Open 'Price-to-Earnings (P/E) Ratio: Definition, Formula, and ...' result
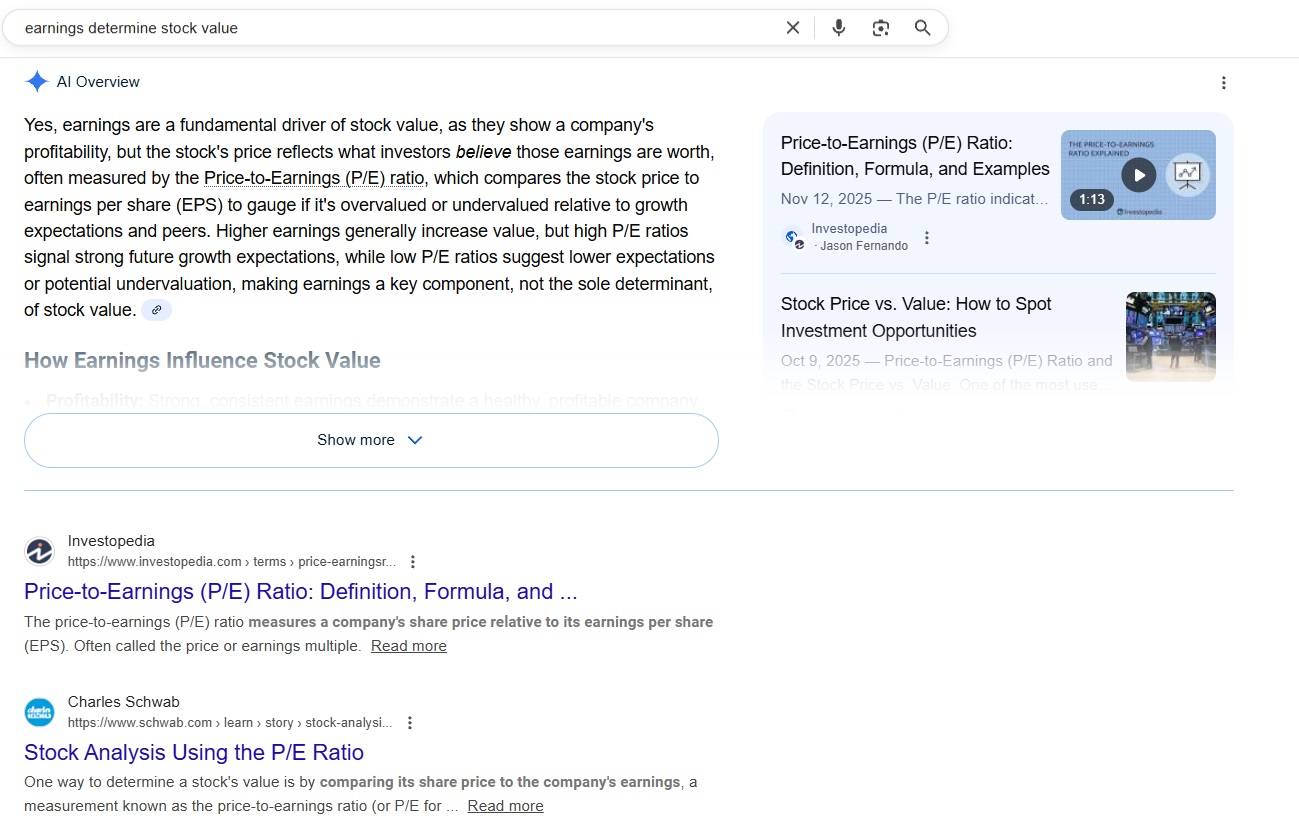This screenshot has width=1299, height=839. (301, 591)
